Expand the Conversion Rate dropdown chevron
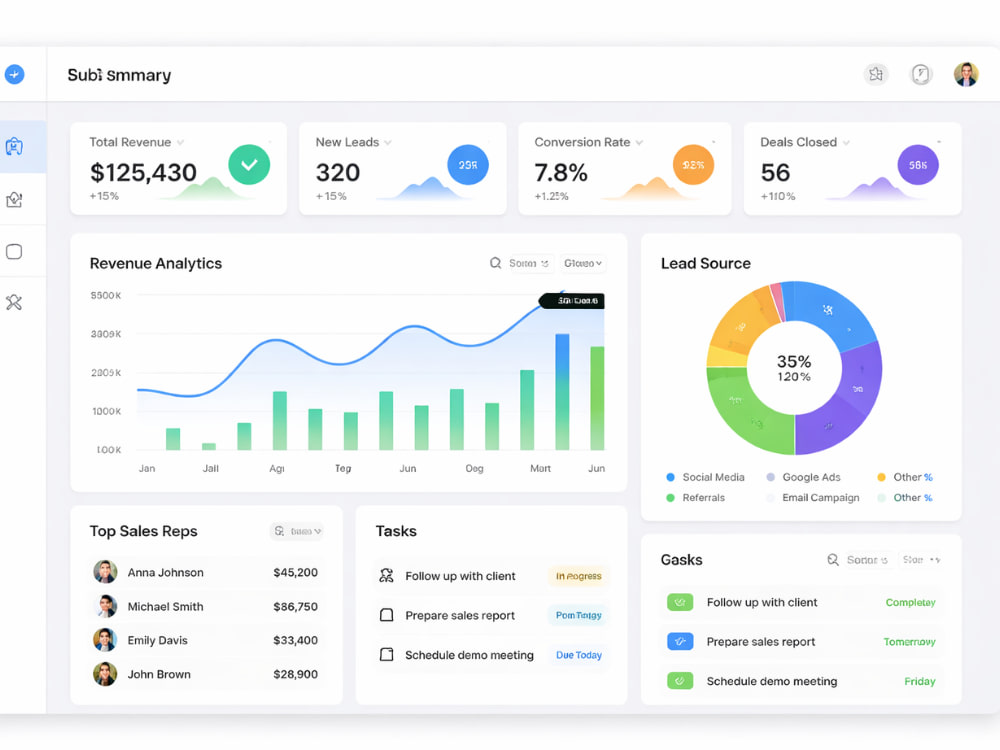1000x750 pixels. (639, 142)
